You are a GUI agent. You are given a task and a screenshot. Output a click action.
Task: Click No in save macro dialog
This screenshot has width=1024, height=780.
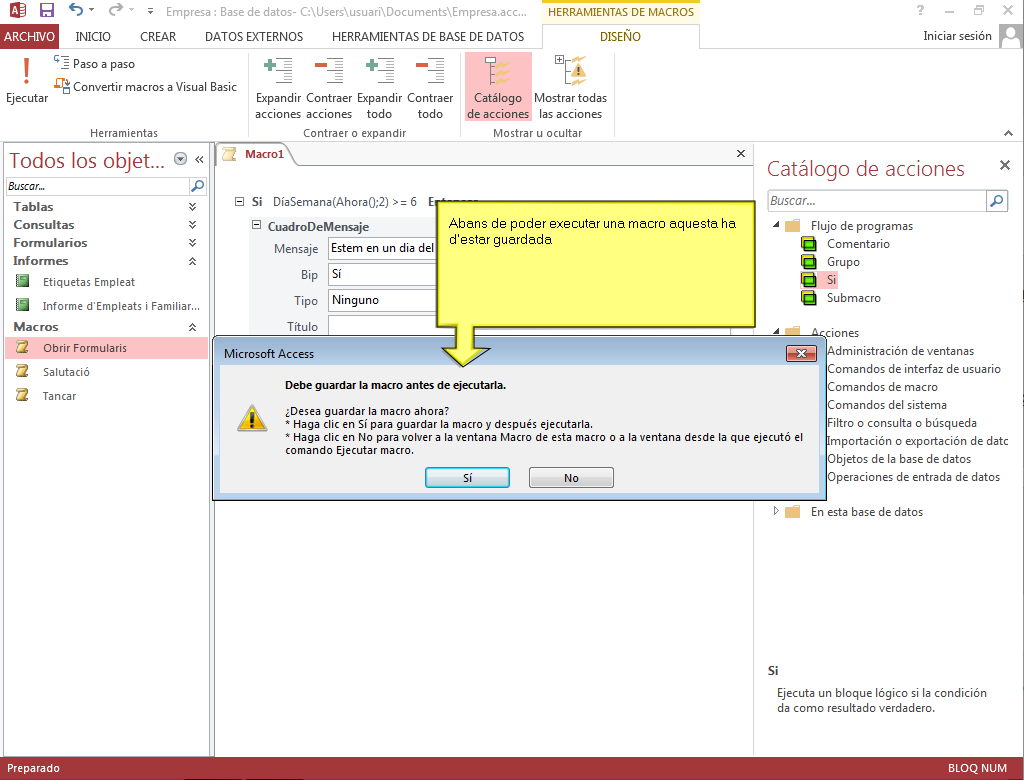click(571, 478)
